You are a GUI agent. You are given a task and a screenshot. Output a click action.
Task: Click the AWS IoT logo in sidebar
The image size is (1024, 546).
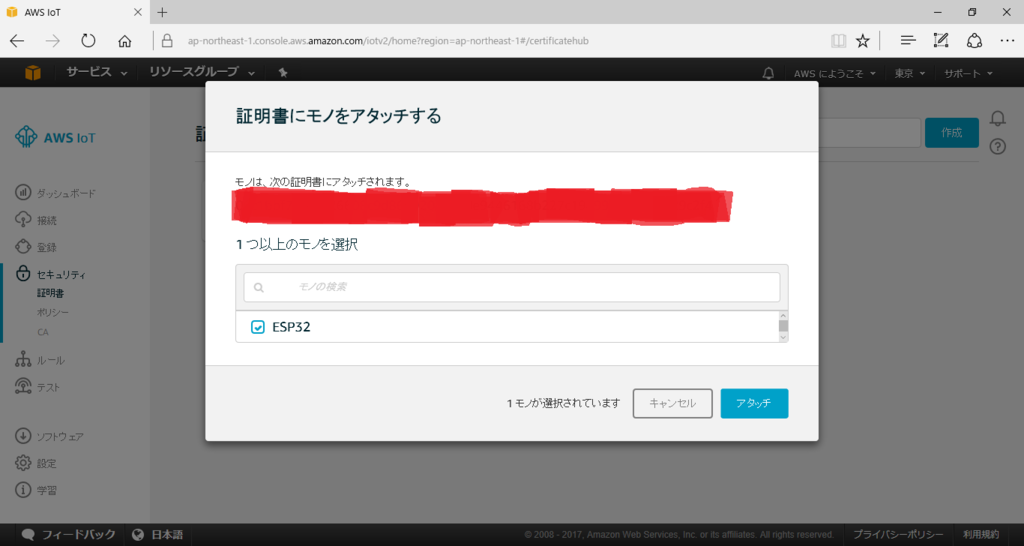(56, 138)
